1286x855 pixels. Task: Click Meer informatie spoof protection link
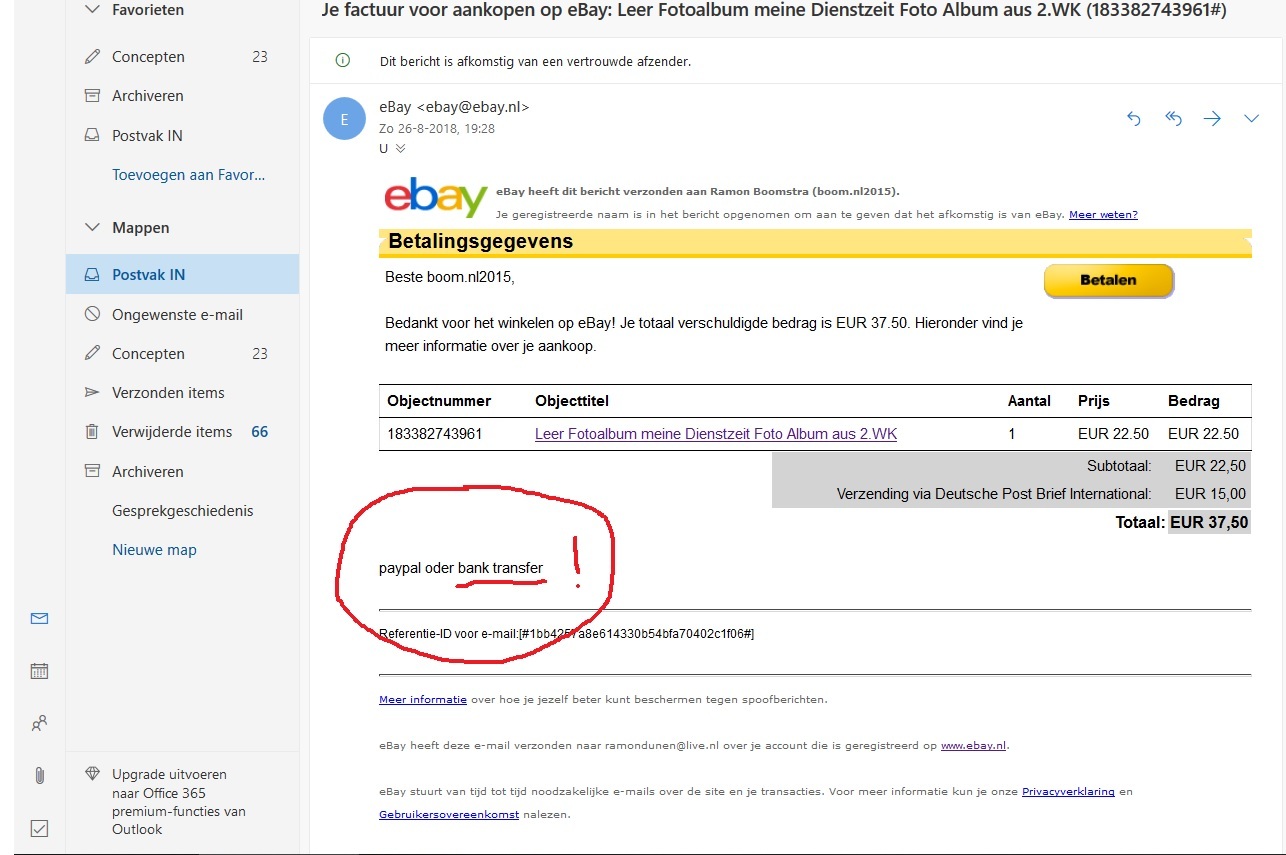pyautogui.click(x=423, y=699)
